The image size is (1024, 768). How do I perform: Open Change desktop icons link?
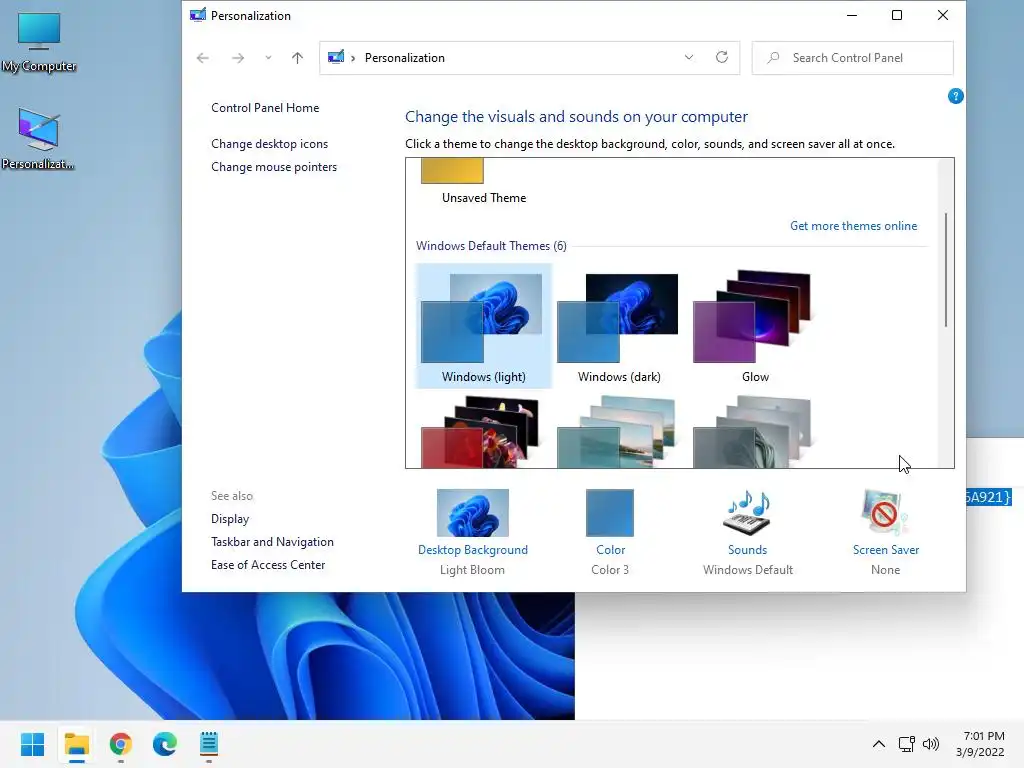coord(269,144)
